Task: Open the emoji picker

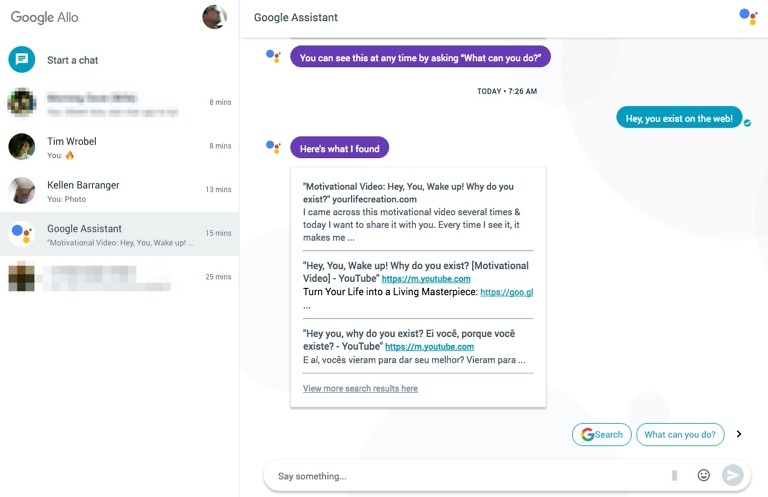Action: [x=704, y=475]
